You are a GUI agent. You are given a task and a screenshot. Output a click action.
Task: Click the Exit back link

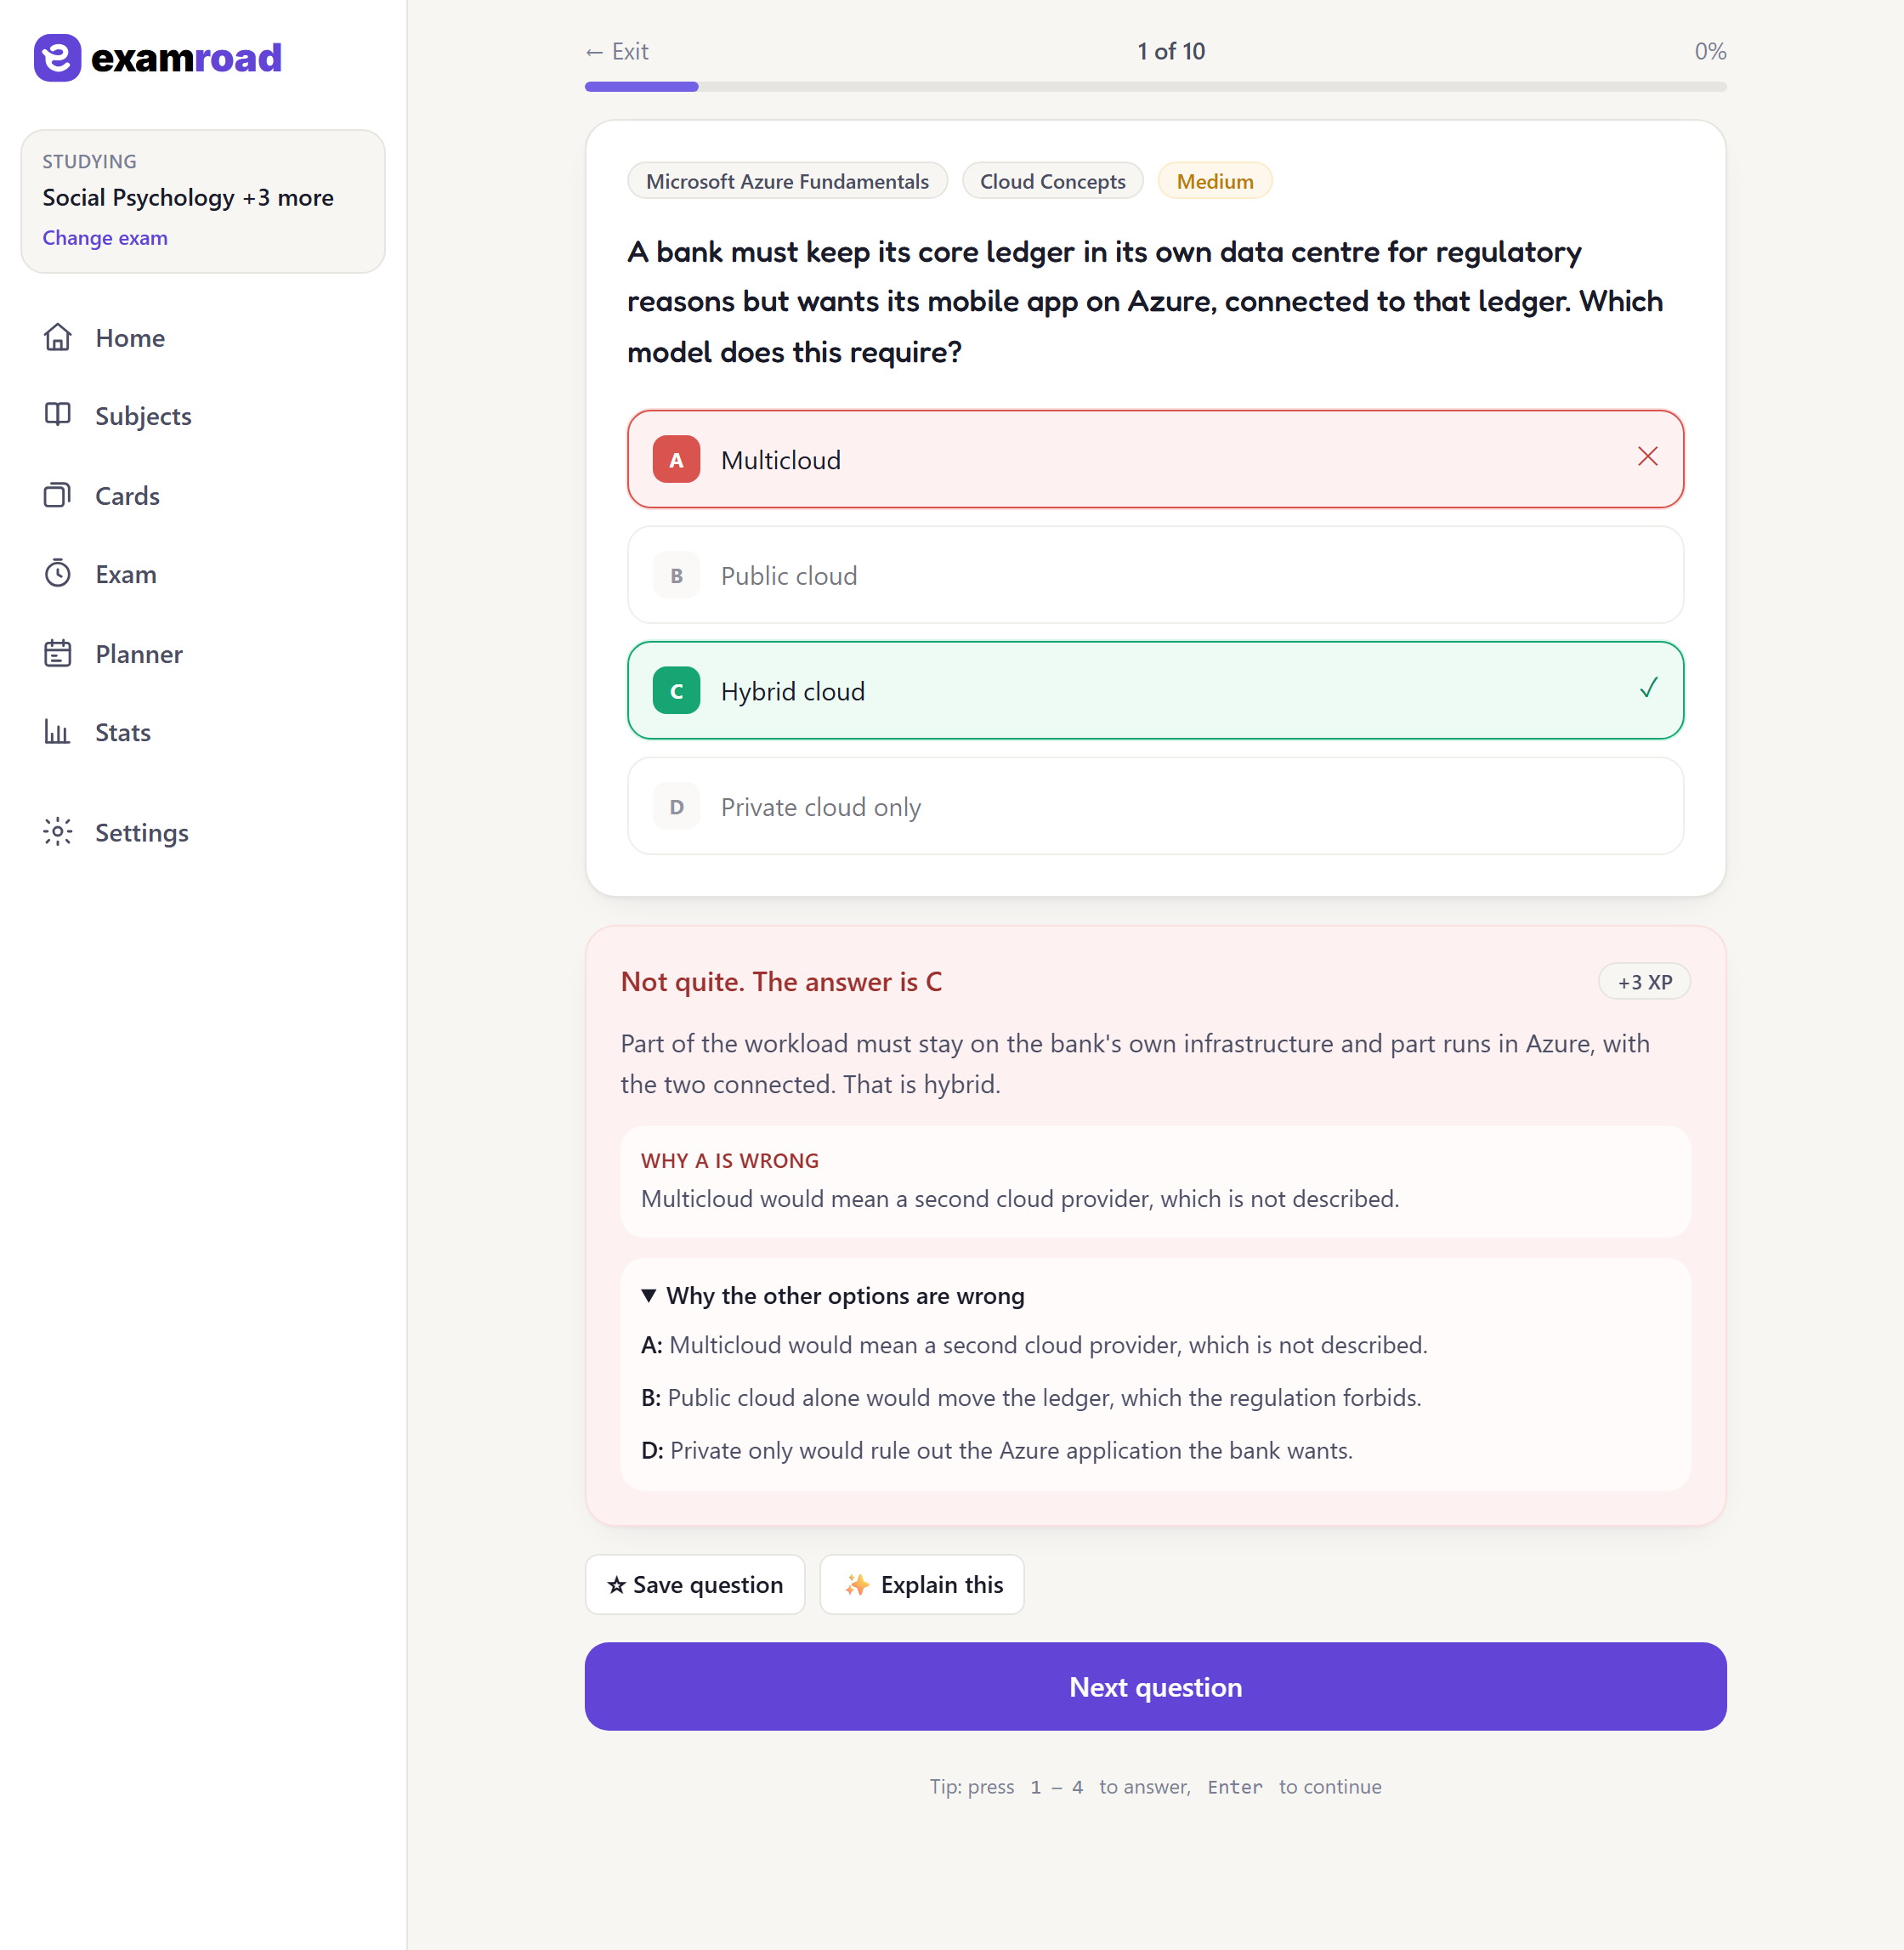(x=617, y=51)
